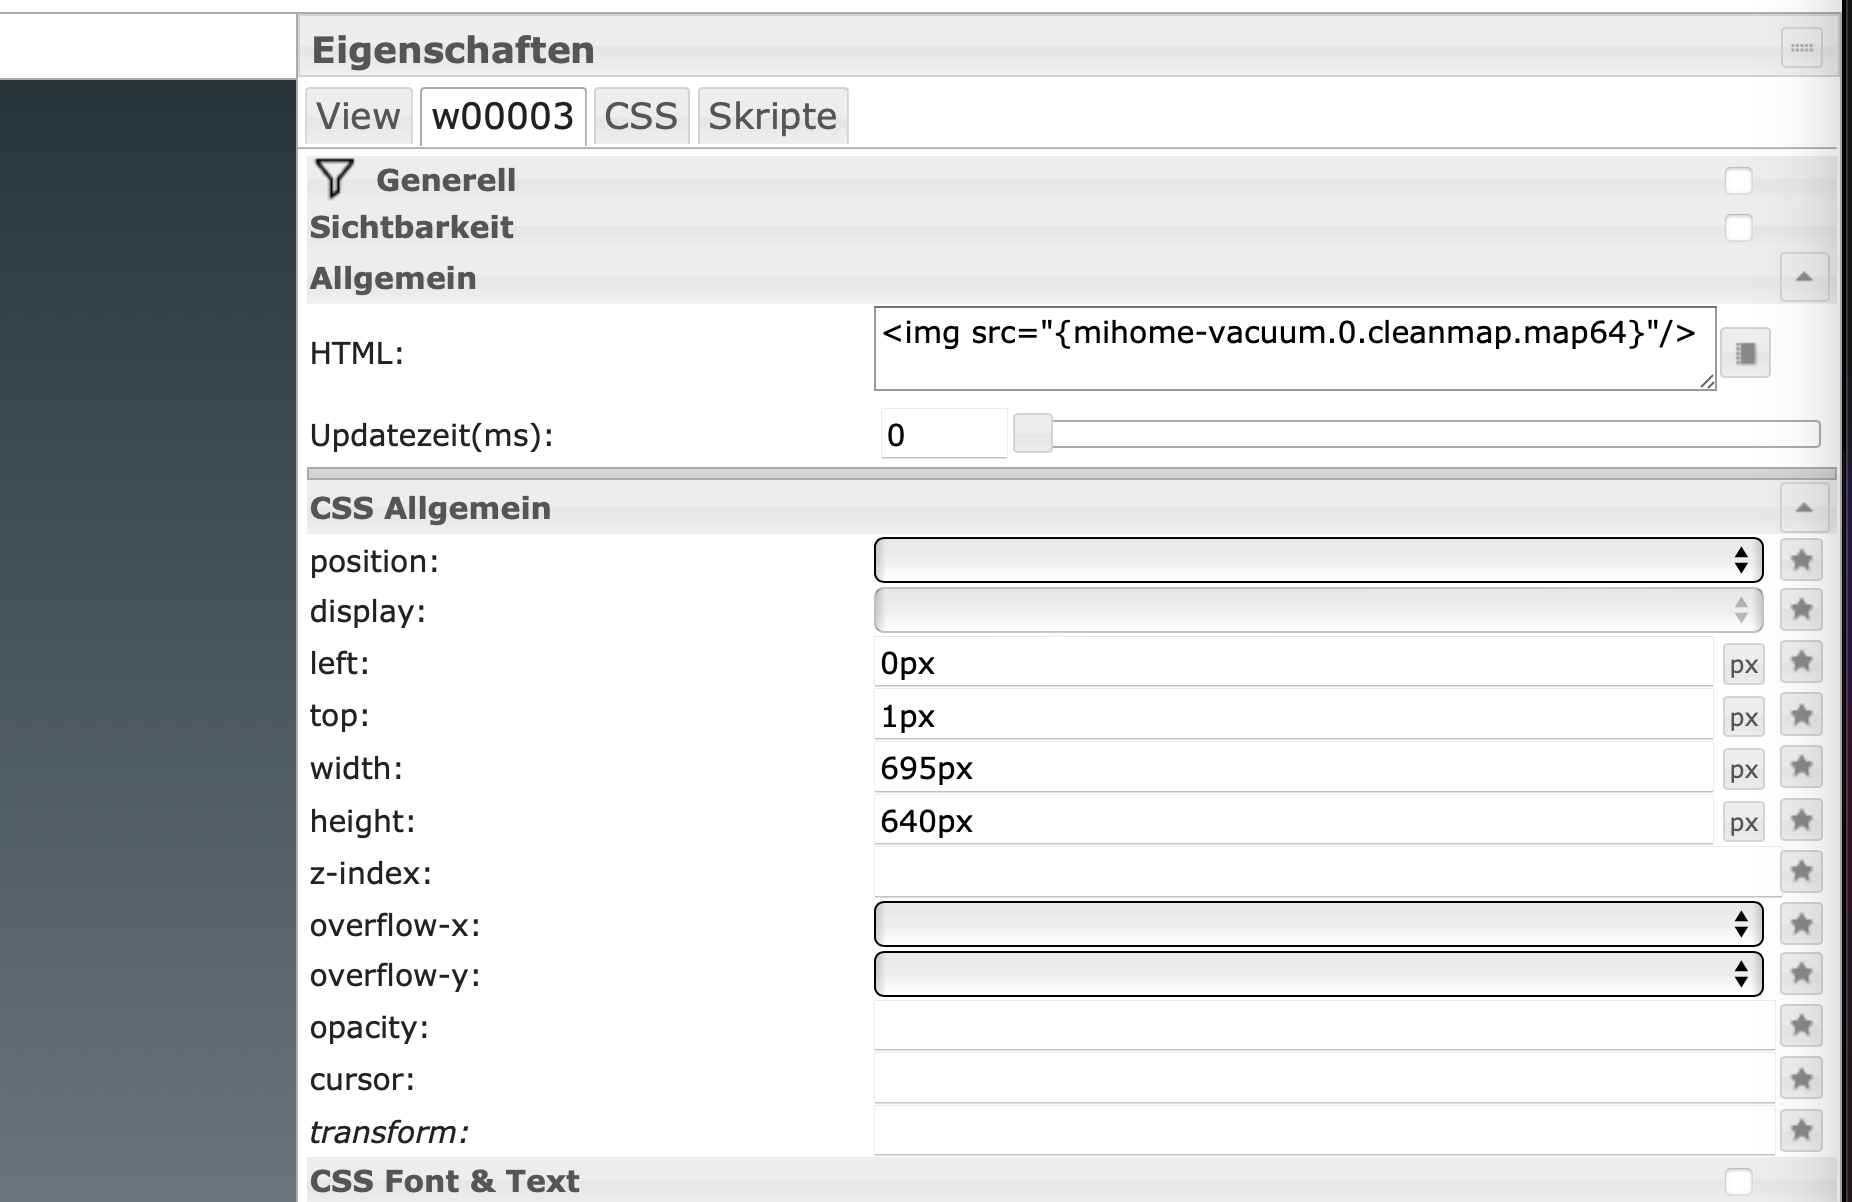Viewport: 1852px width, 1202px height.
Task: Toggle the Generell section checkbox
Action: (1739, 181)
